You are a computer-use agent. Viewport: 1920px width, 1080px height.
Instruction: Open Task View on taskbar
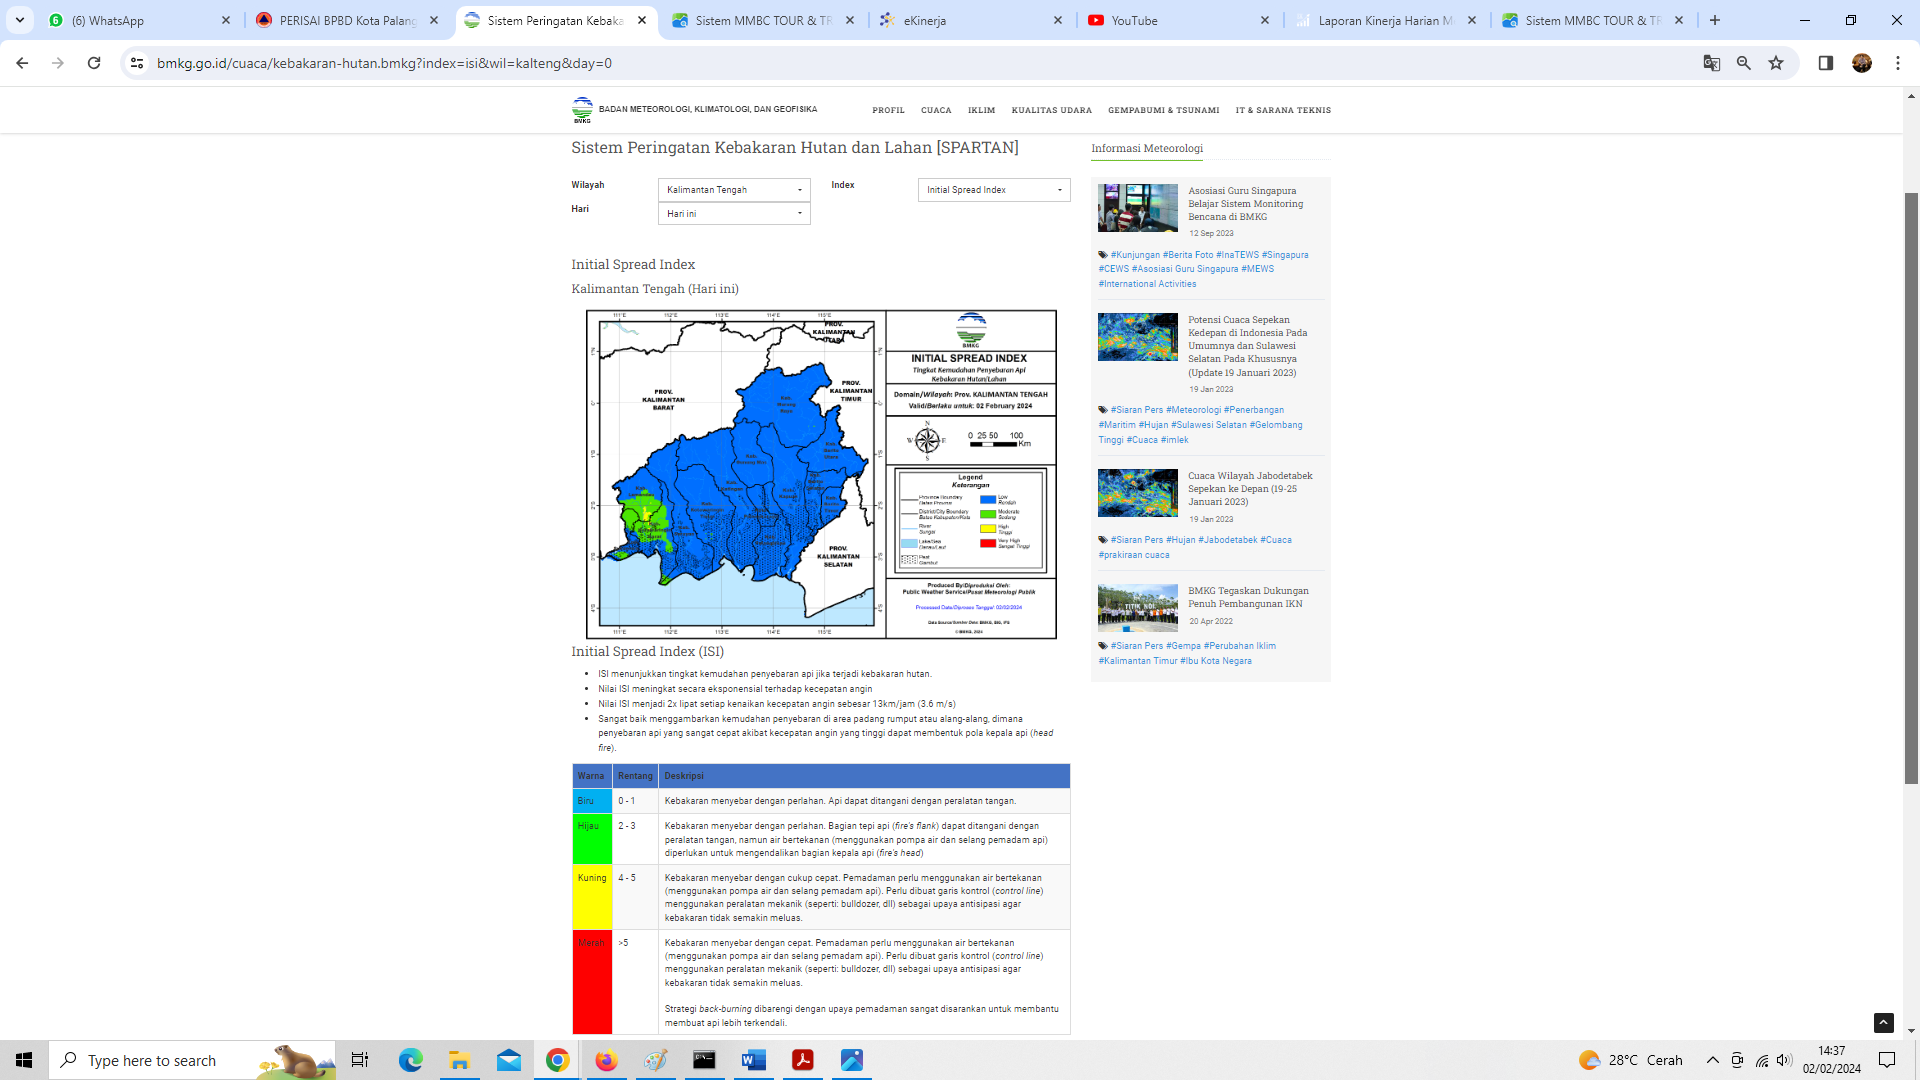pos(360,1060)
